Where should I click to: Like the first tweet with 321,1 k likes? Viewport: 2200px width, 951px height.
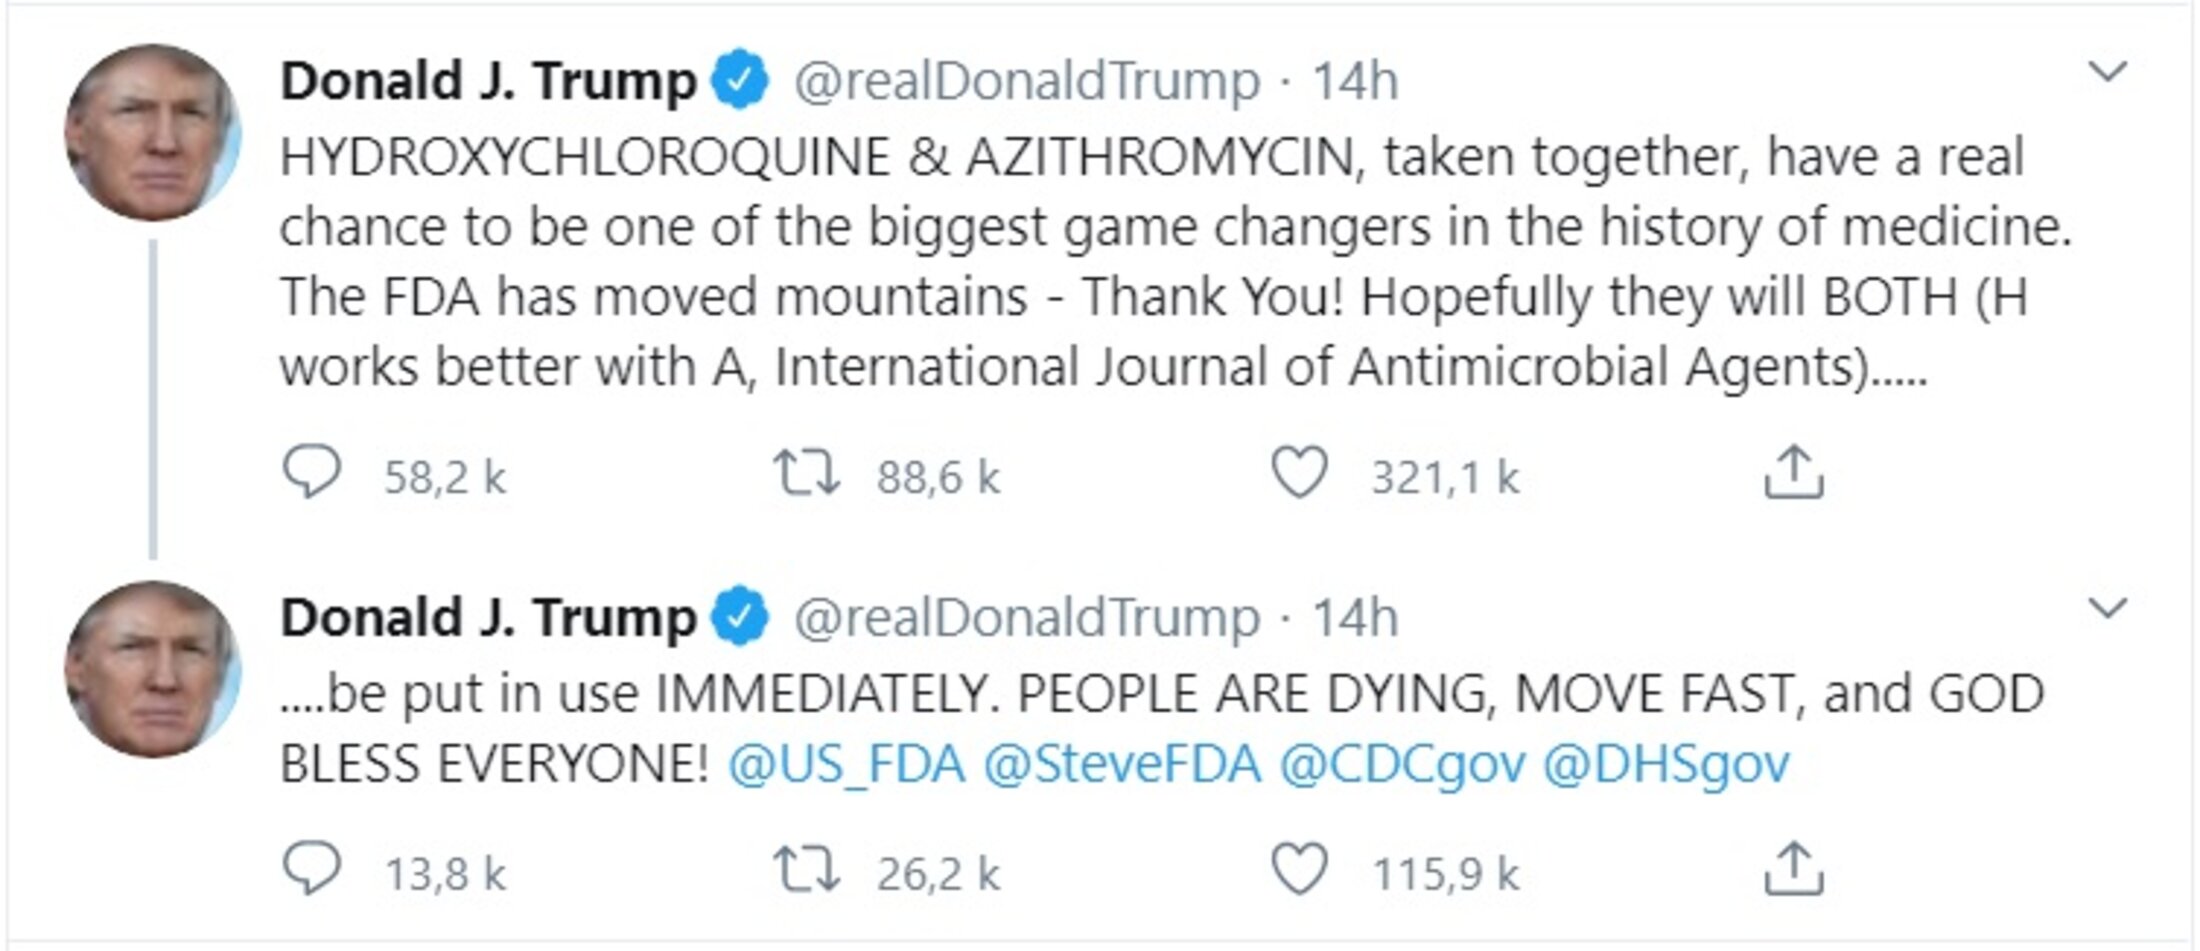[x=1299, y=473]
